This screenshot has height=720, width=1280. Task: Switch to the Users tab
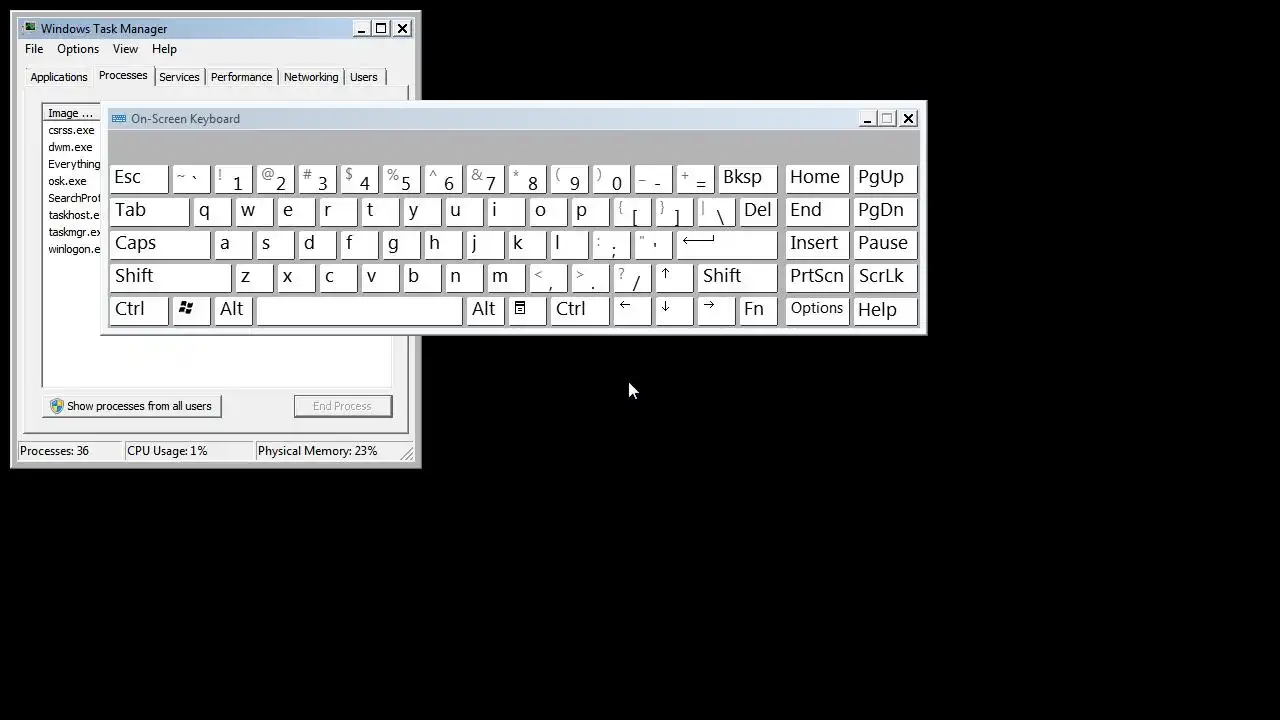coord(364,77)
